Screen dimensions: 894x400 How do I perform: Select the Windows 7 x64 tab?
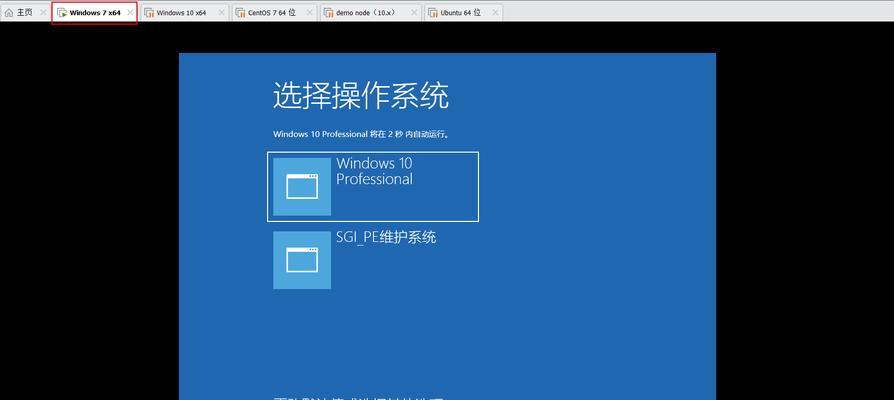95,13
